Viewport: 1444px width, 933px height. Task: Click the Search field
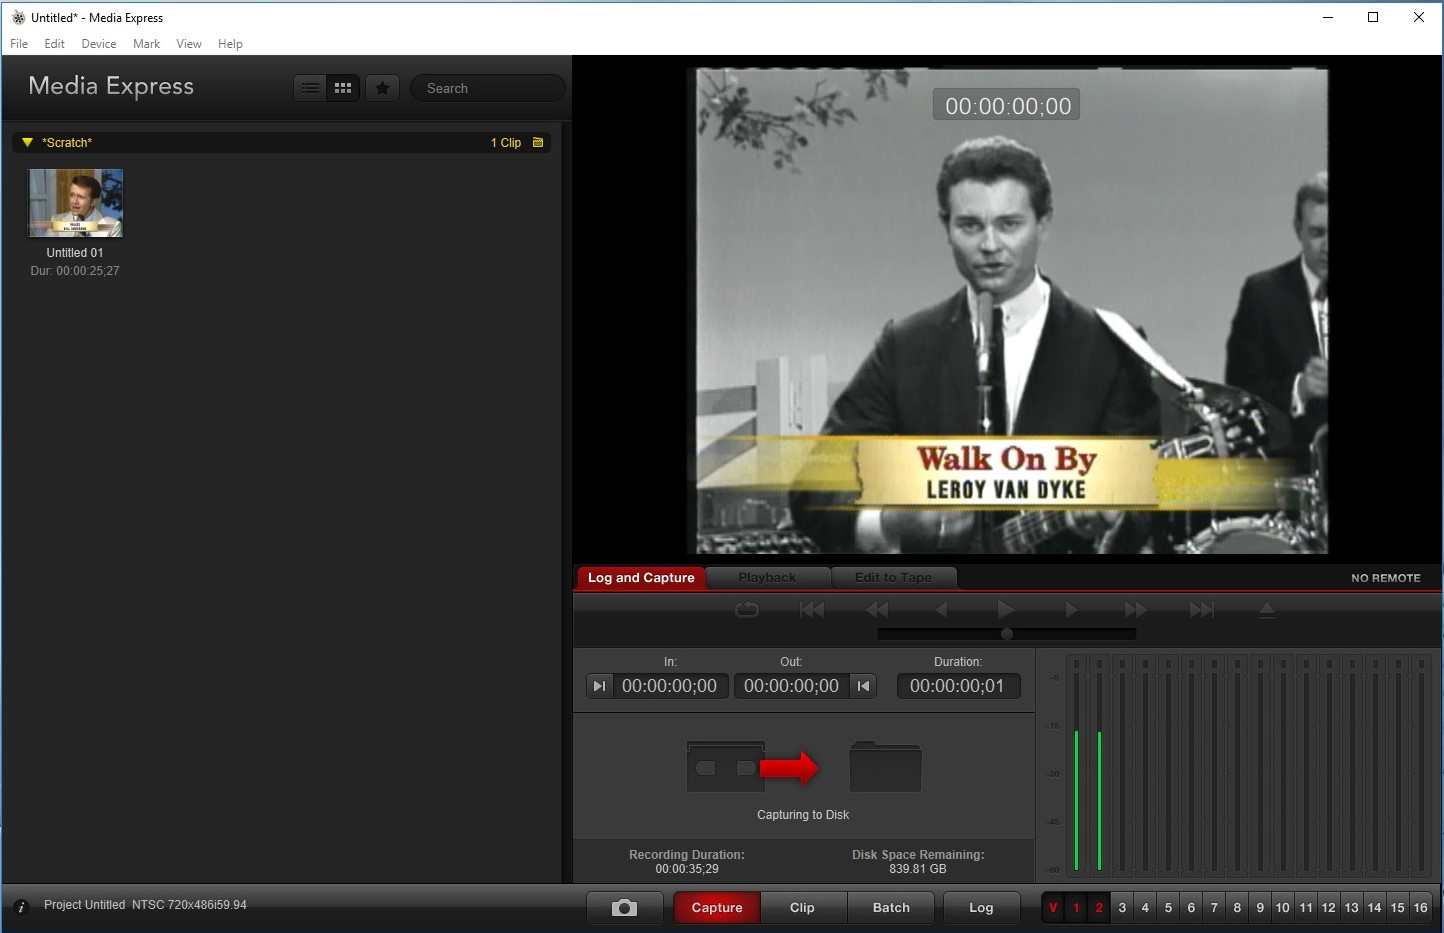pyautogui.click(x=488, y=88)
